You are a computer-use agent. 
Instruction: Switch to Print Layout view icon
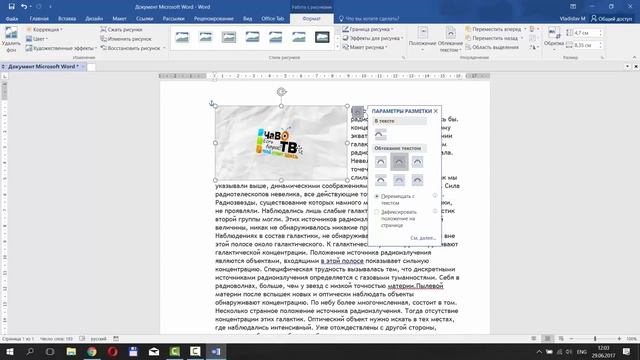547,339
